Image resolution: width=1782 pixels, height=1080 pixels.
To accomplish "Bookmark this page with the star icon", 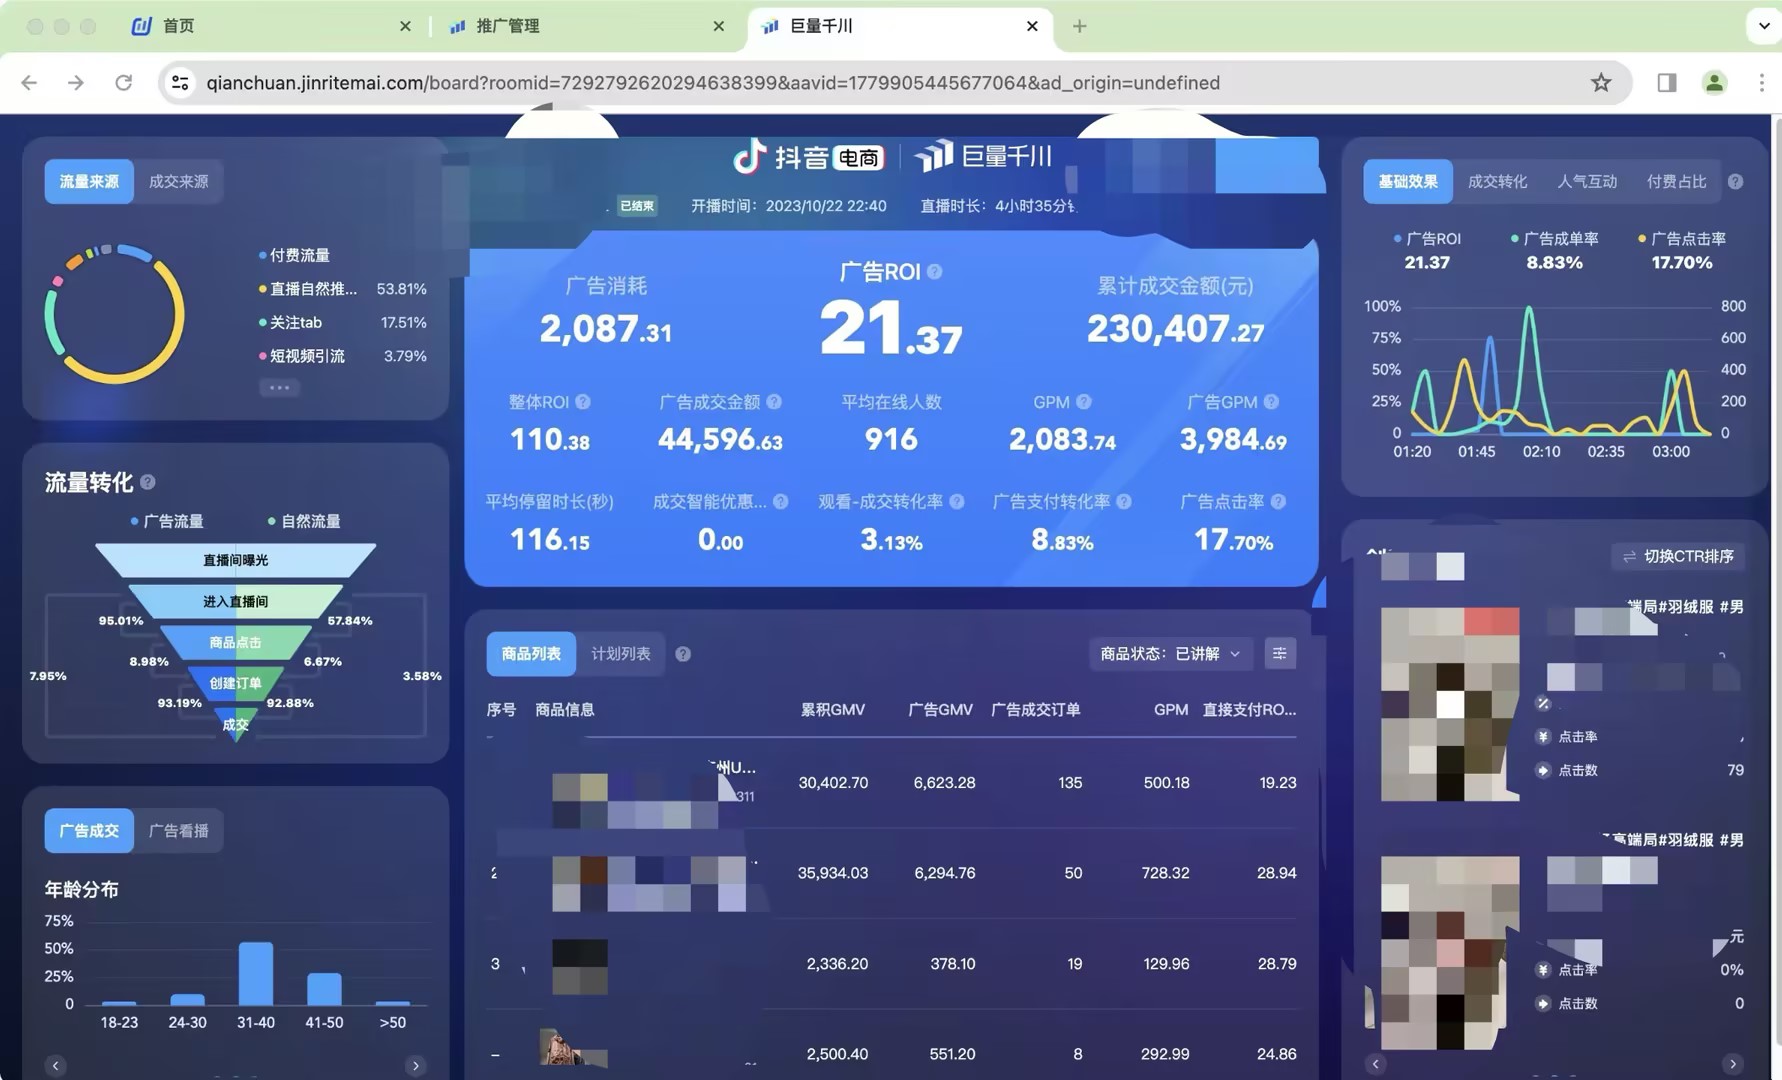I will pyautogui.click(x=1601, y=83).
